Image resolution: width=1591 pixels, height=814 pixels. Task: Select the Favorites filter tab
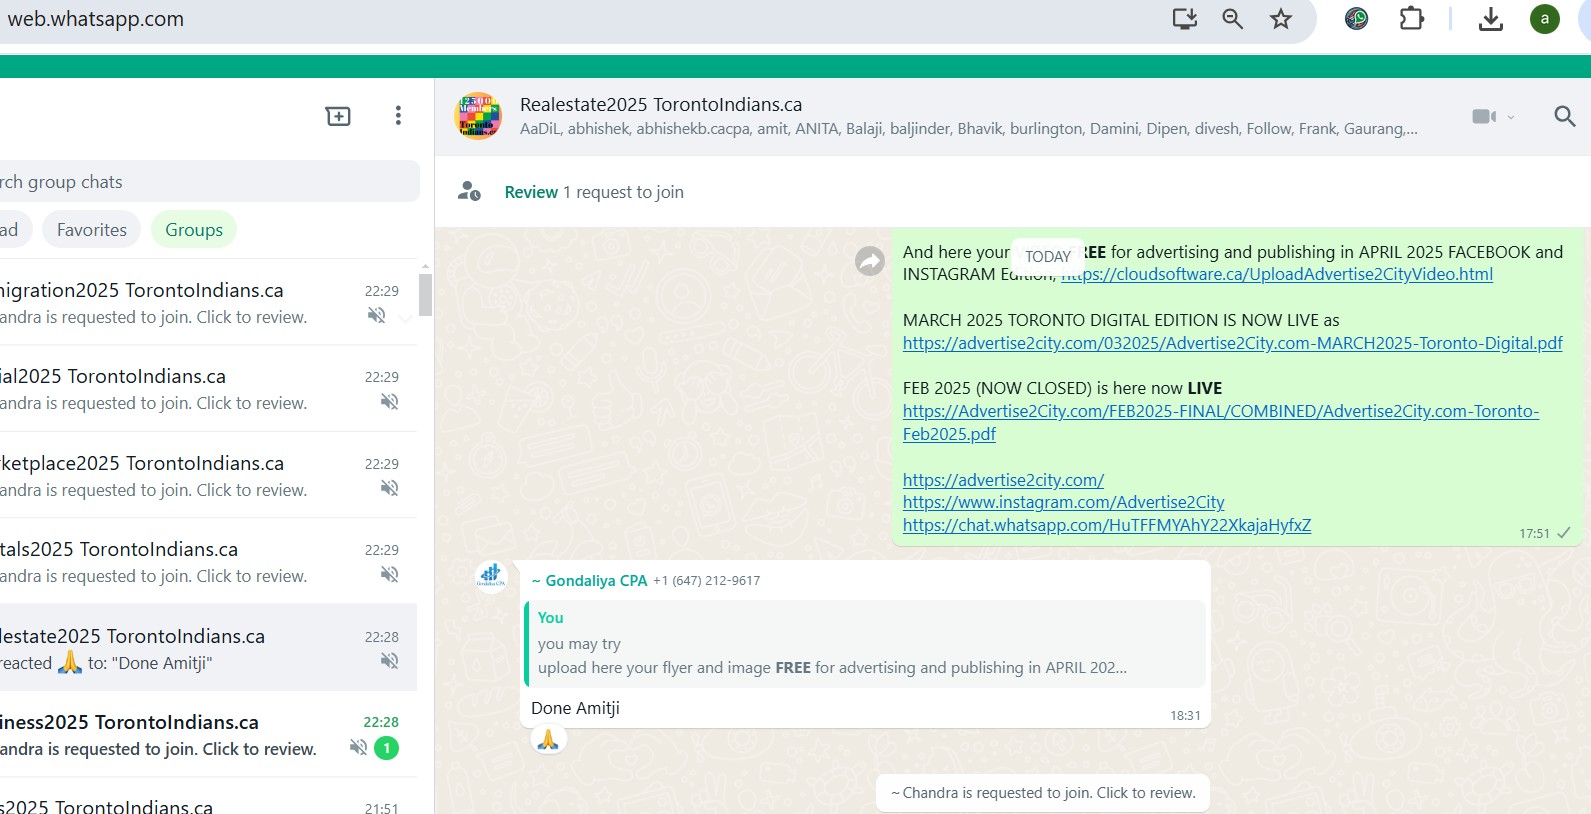92,230
